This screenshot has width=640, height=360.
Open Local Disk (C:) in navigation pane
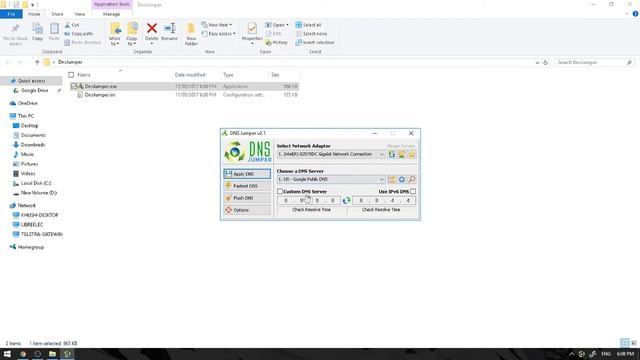36,183
